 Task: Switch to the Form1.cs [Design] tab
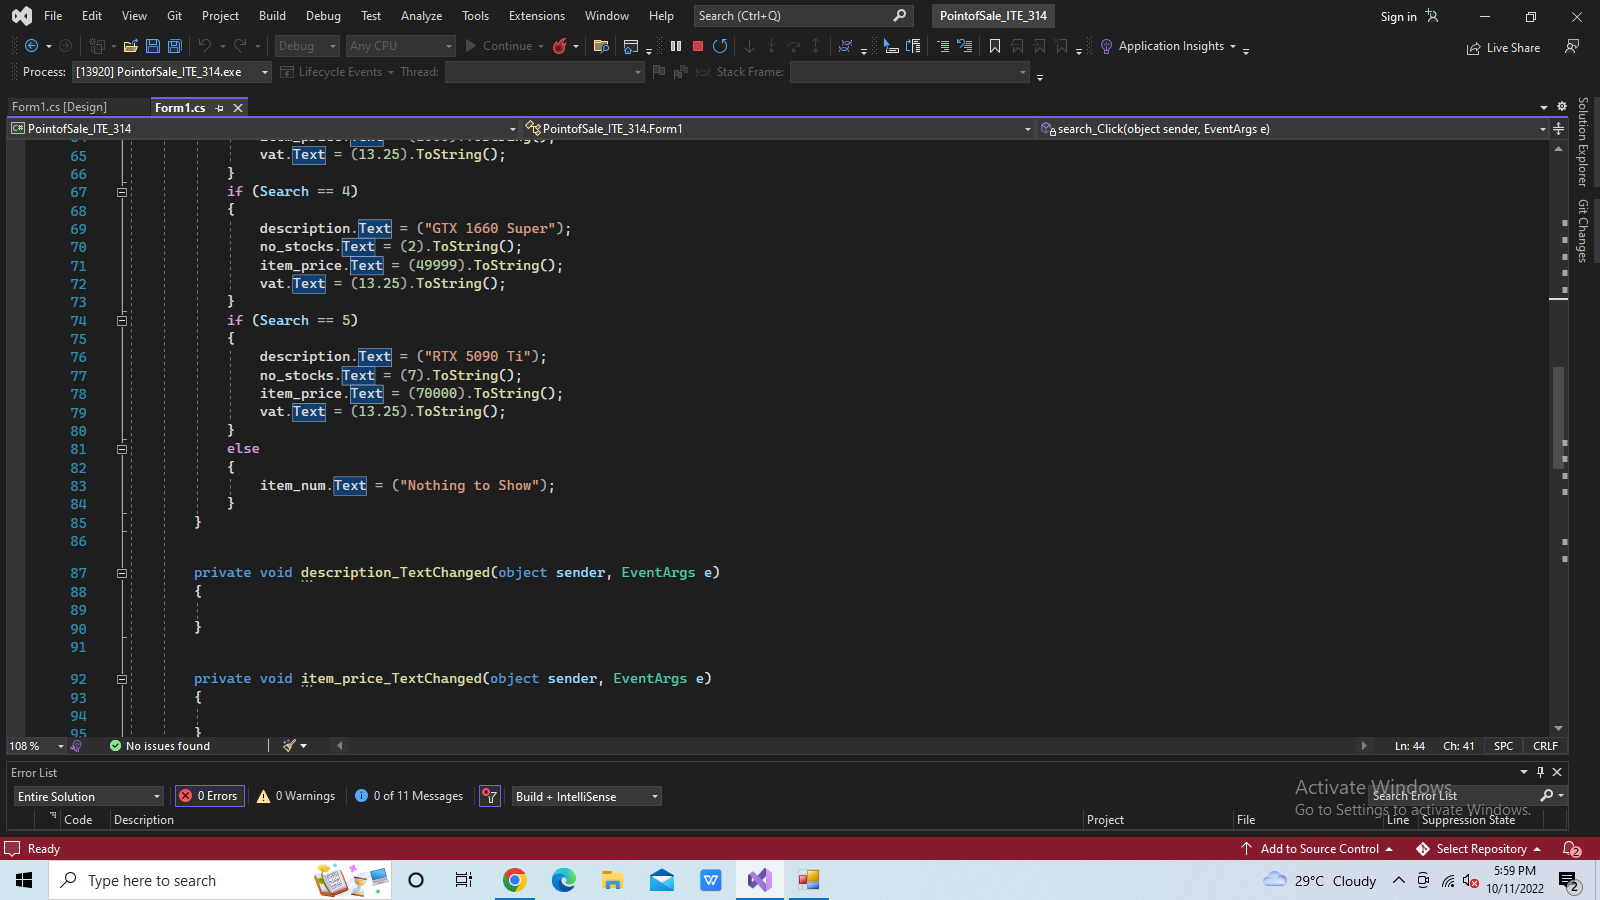coord(60,106)
